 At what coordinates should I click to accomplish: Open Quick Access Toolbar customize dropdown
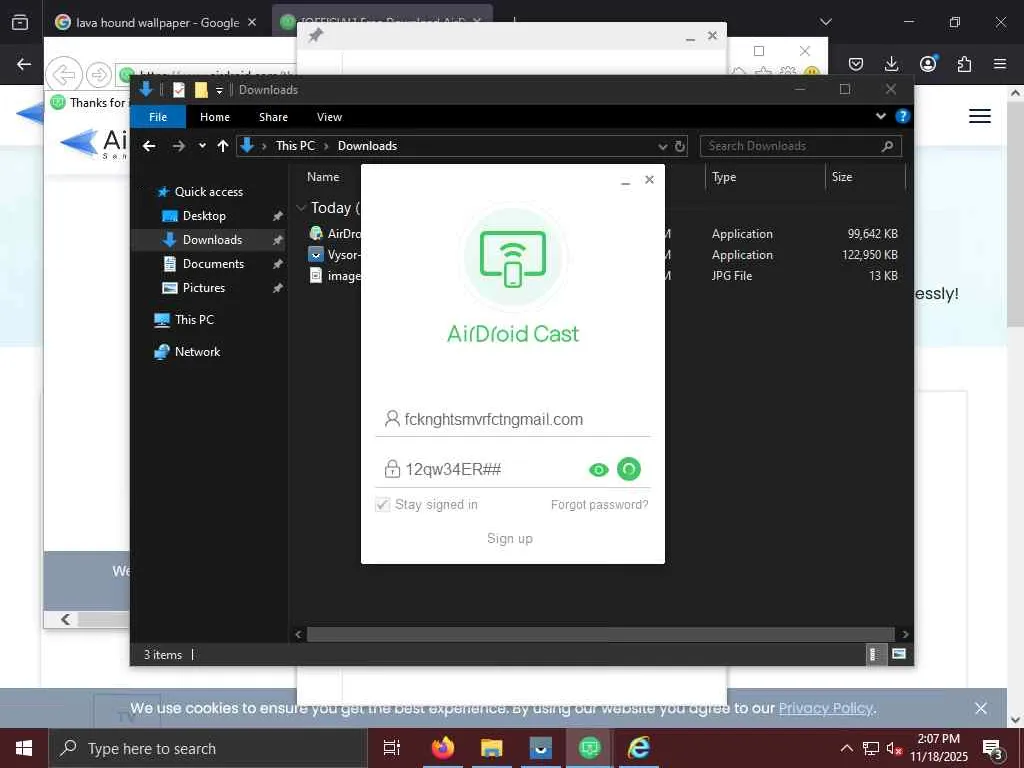click(219, 90)
